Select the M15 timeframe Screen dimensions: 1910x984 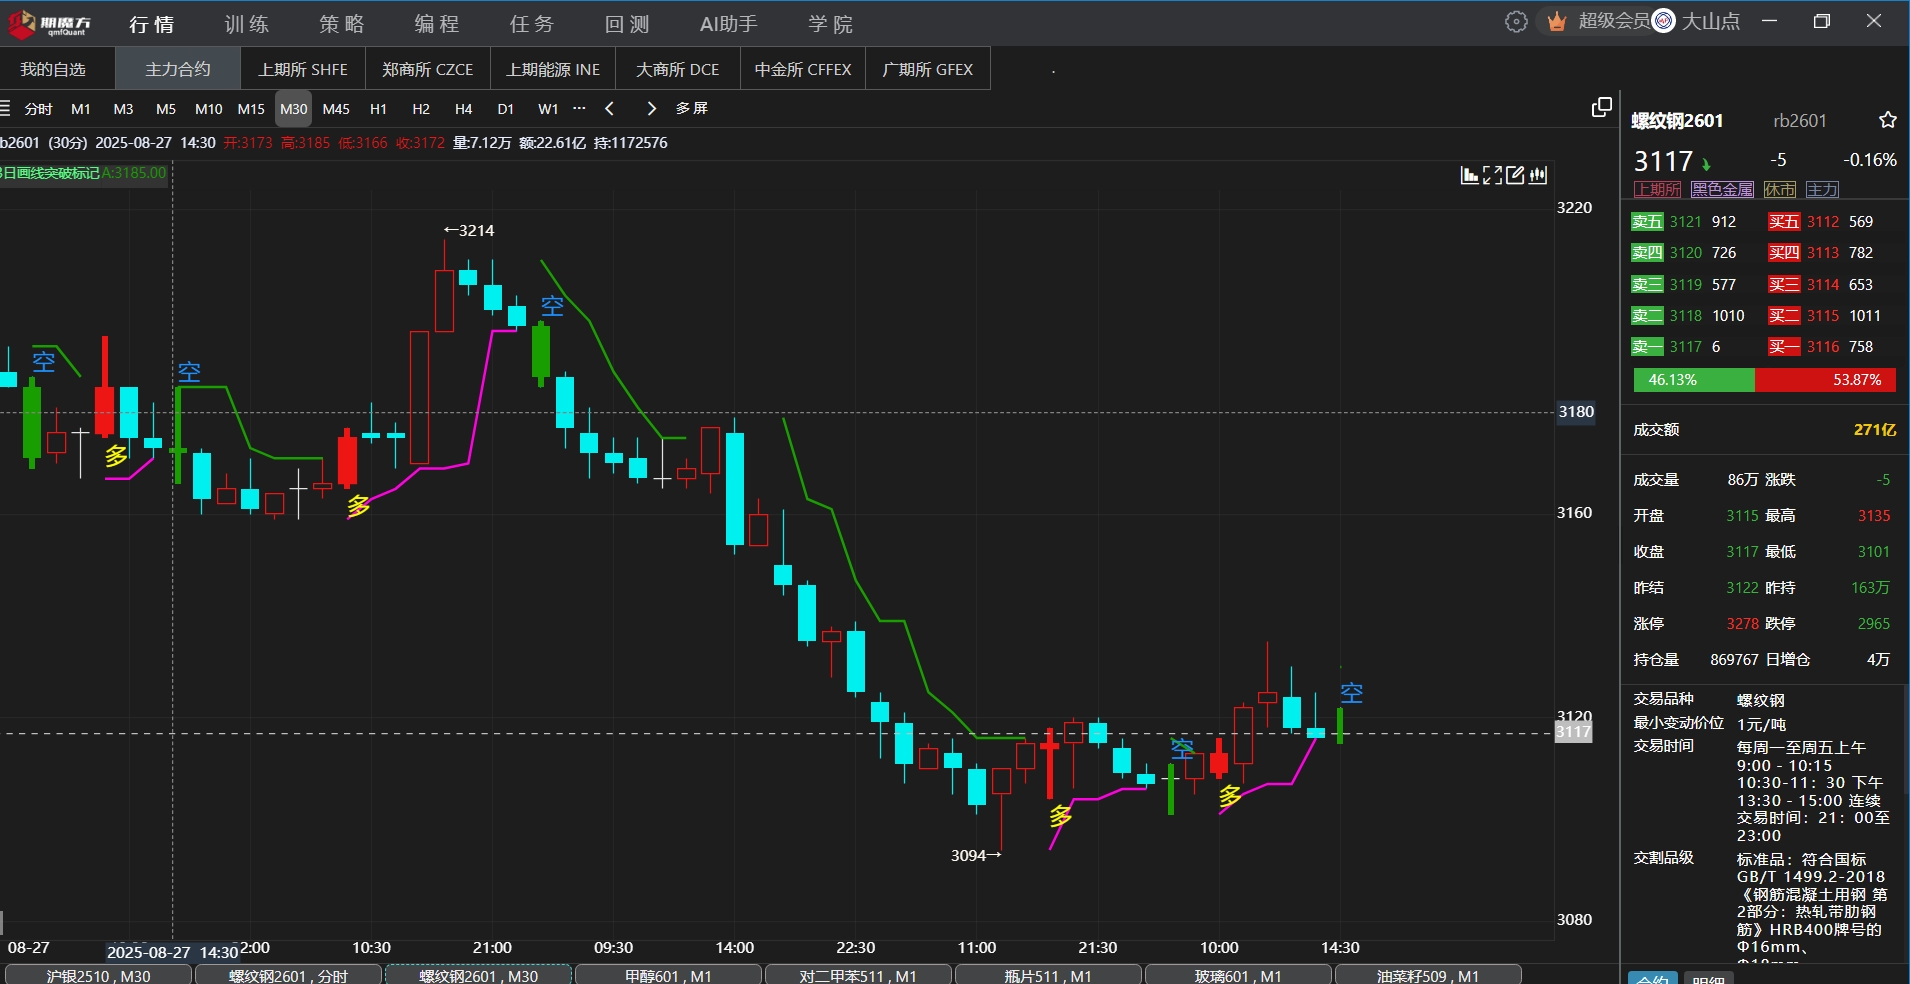click(x=251, y=109)
